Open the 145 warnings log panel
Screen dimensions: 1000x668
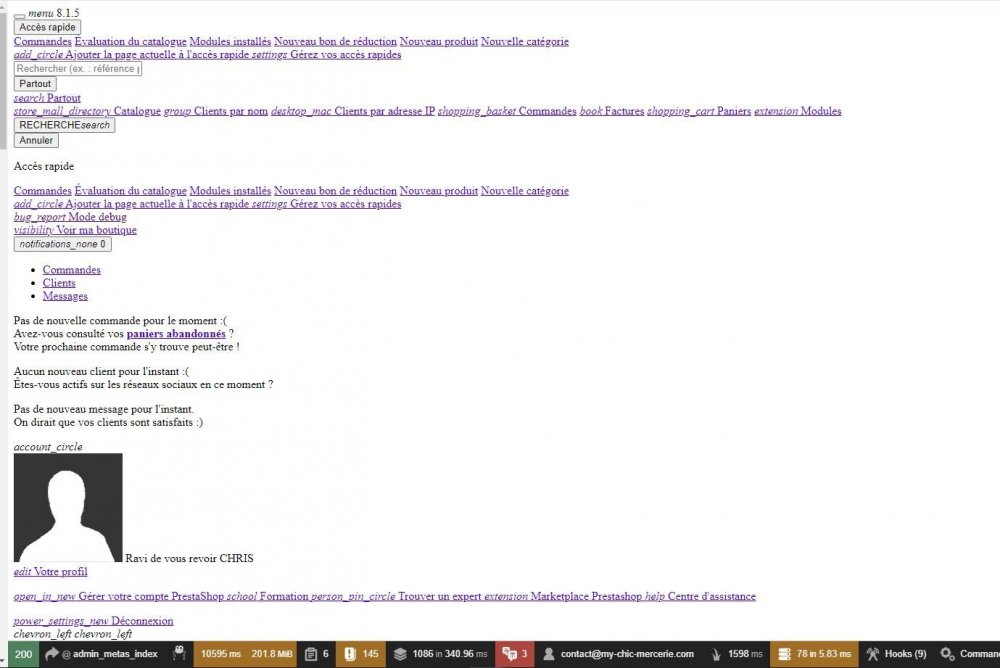pos(361,654)
